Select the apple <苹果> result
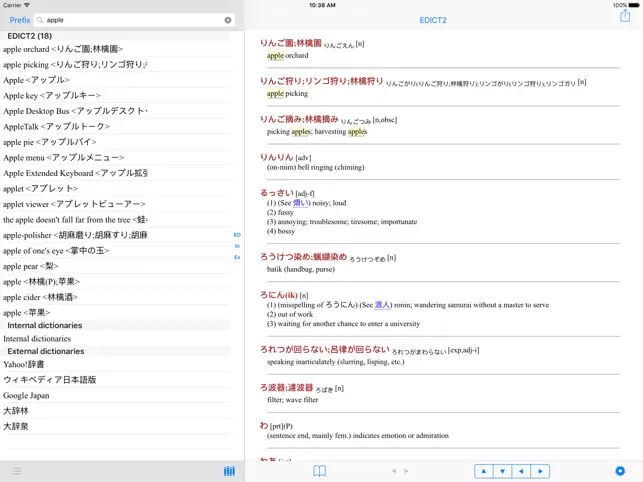 pyautogui.click(x=116, y=313)
